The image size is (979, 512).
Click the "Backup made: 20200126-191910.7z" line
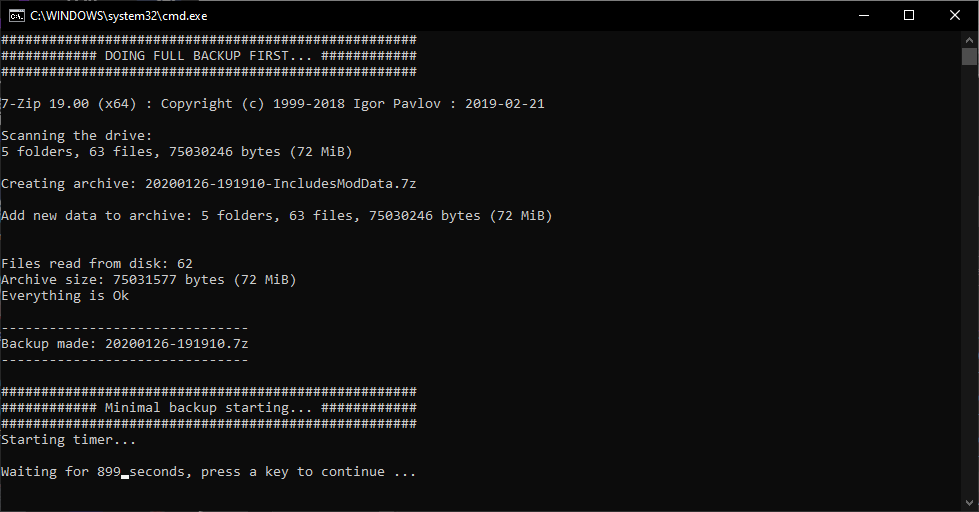tap(125, 344)
